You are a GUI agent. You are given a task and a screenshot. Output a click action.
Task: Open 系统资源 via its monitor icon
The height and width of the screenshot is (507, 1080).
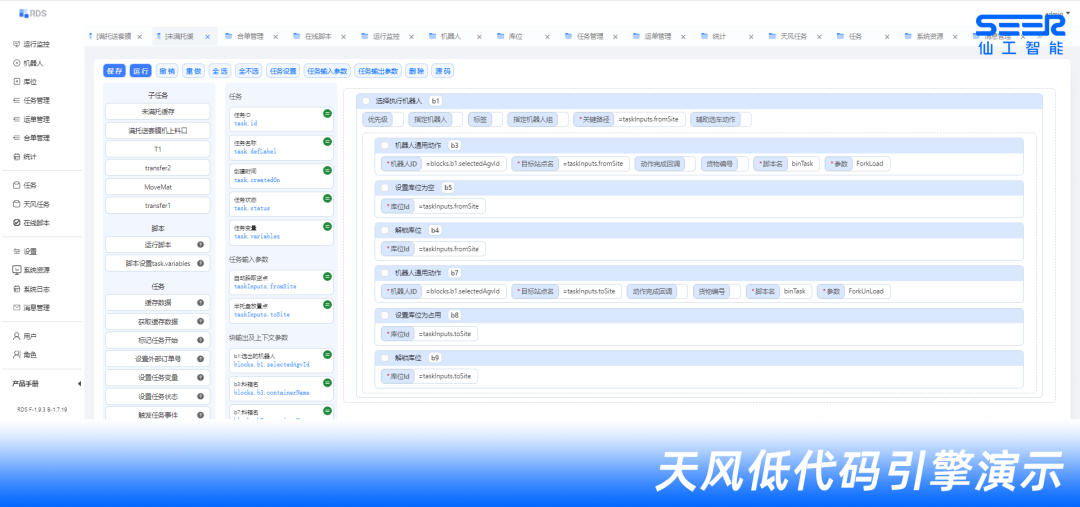(x=16, y=270)
